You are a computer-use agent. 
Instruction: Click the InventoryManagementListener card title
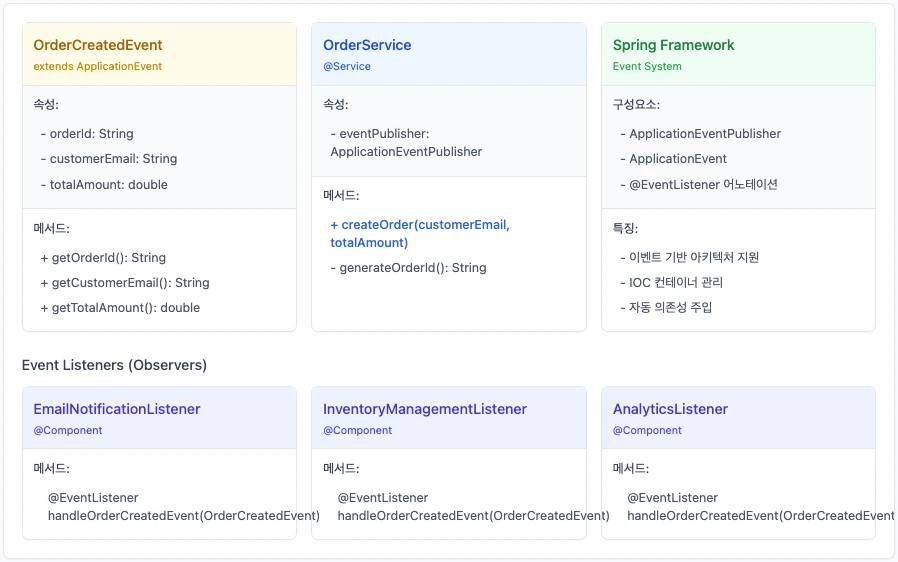pos(425,410)
